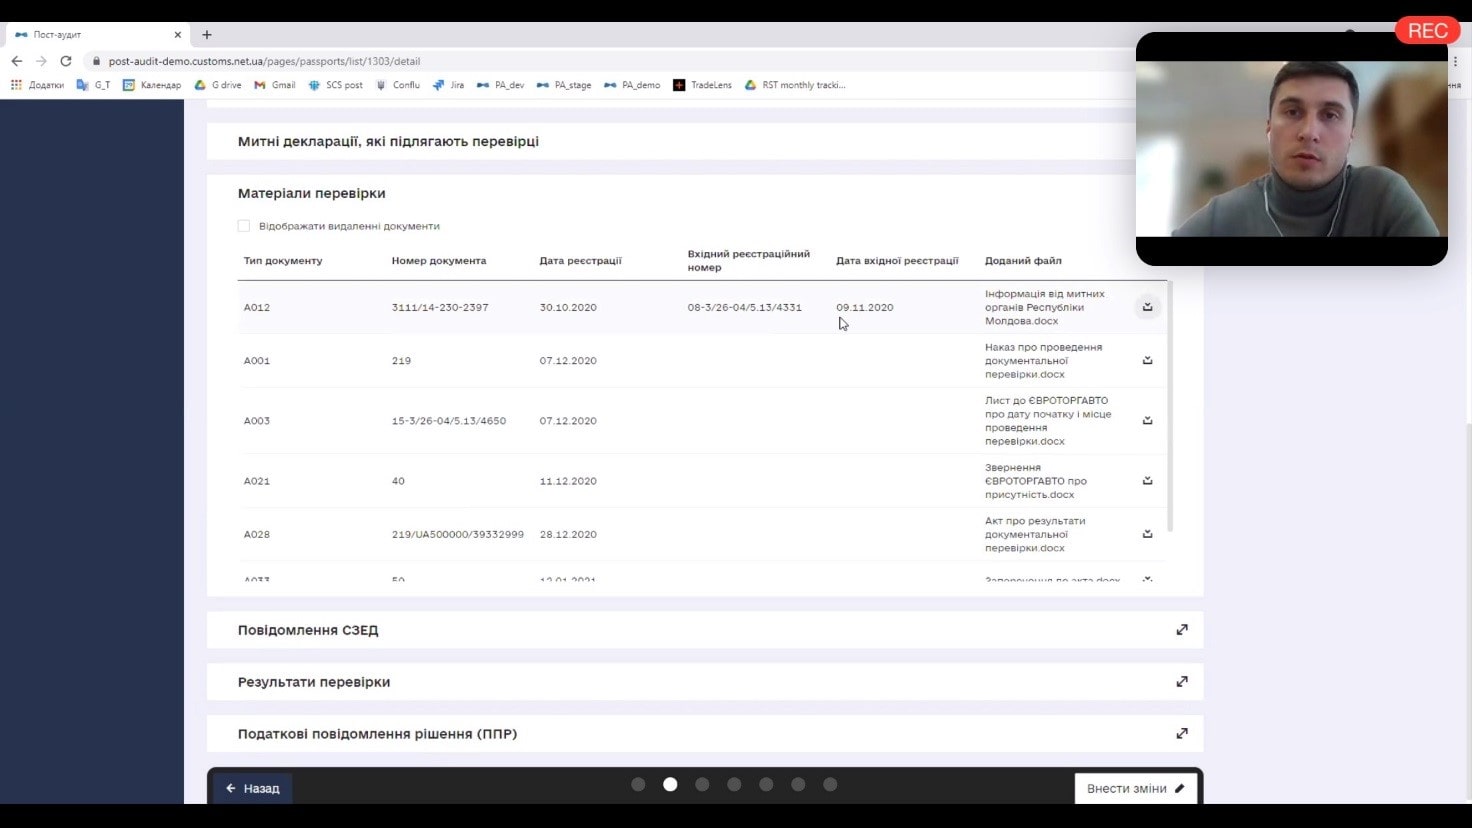Image resolution: width=1472 pixels, height=828 pixels.
Task: Open the PA_dev bookmark
Action: 501,85
